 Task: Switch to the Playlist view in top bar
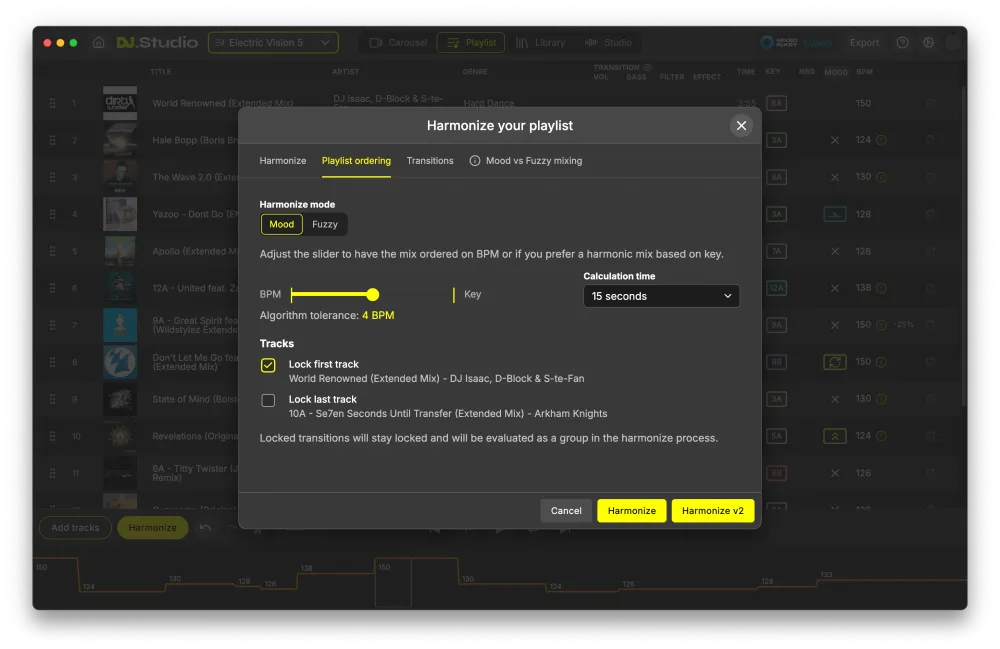click(471, 43)
